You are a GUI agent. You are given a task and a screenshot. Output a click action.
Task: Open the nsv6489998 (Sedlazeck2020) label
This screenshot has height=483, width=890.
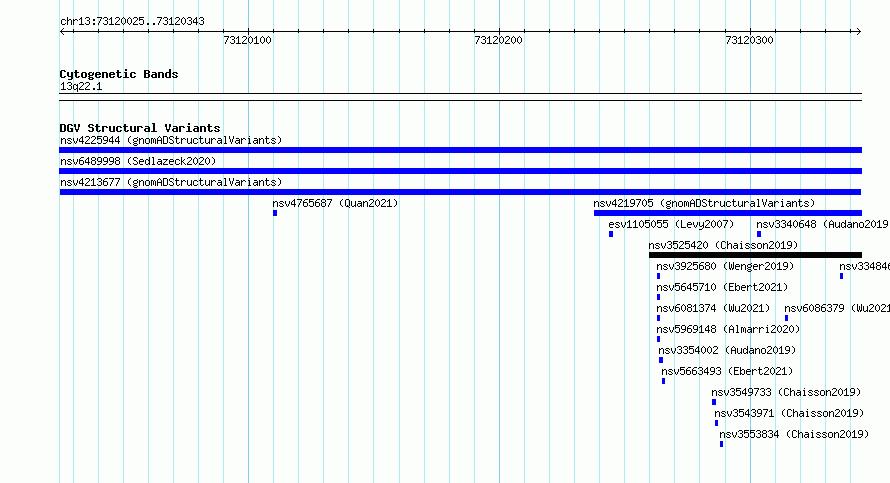[138, 161]
